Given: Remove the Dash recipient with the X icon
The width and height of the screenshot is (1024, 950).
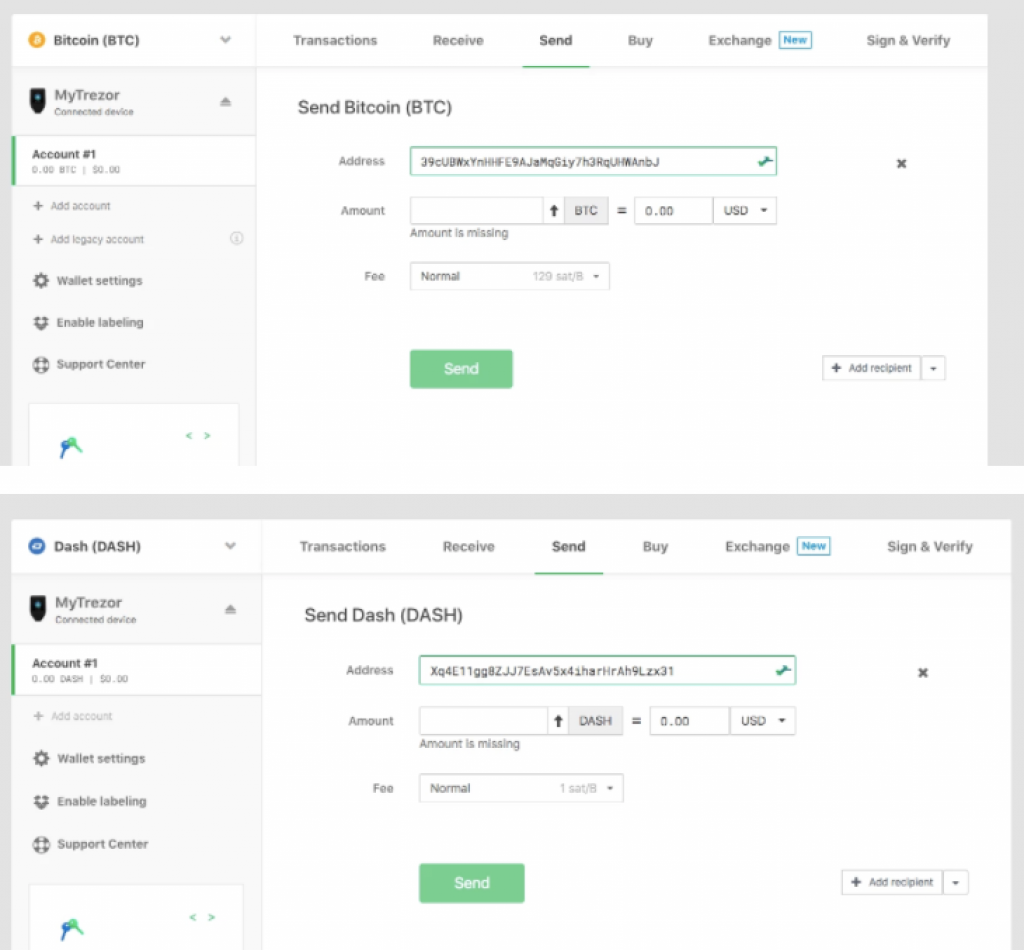Looking at the screenshot, I should pyautogui.click(x=923, y=673).
